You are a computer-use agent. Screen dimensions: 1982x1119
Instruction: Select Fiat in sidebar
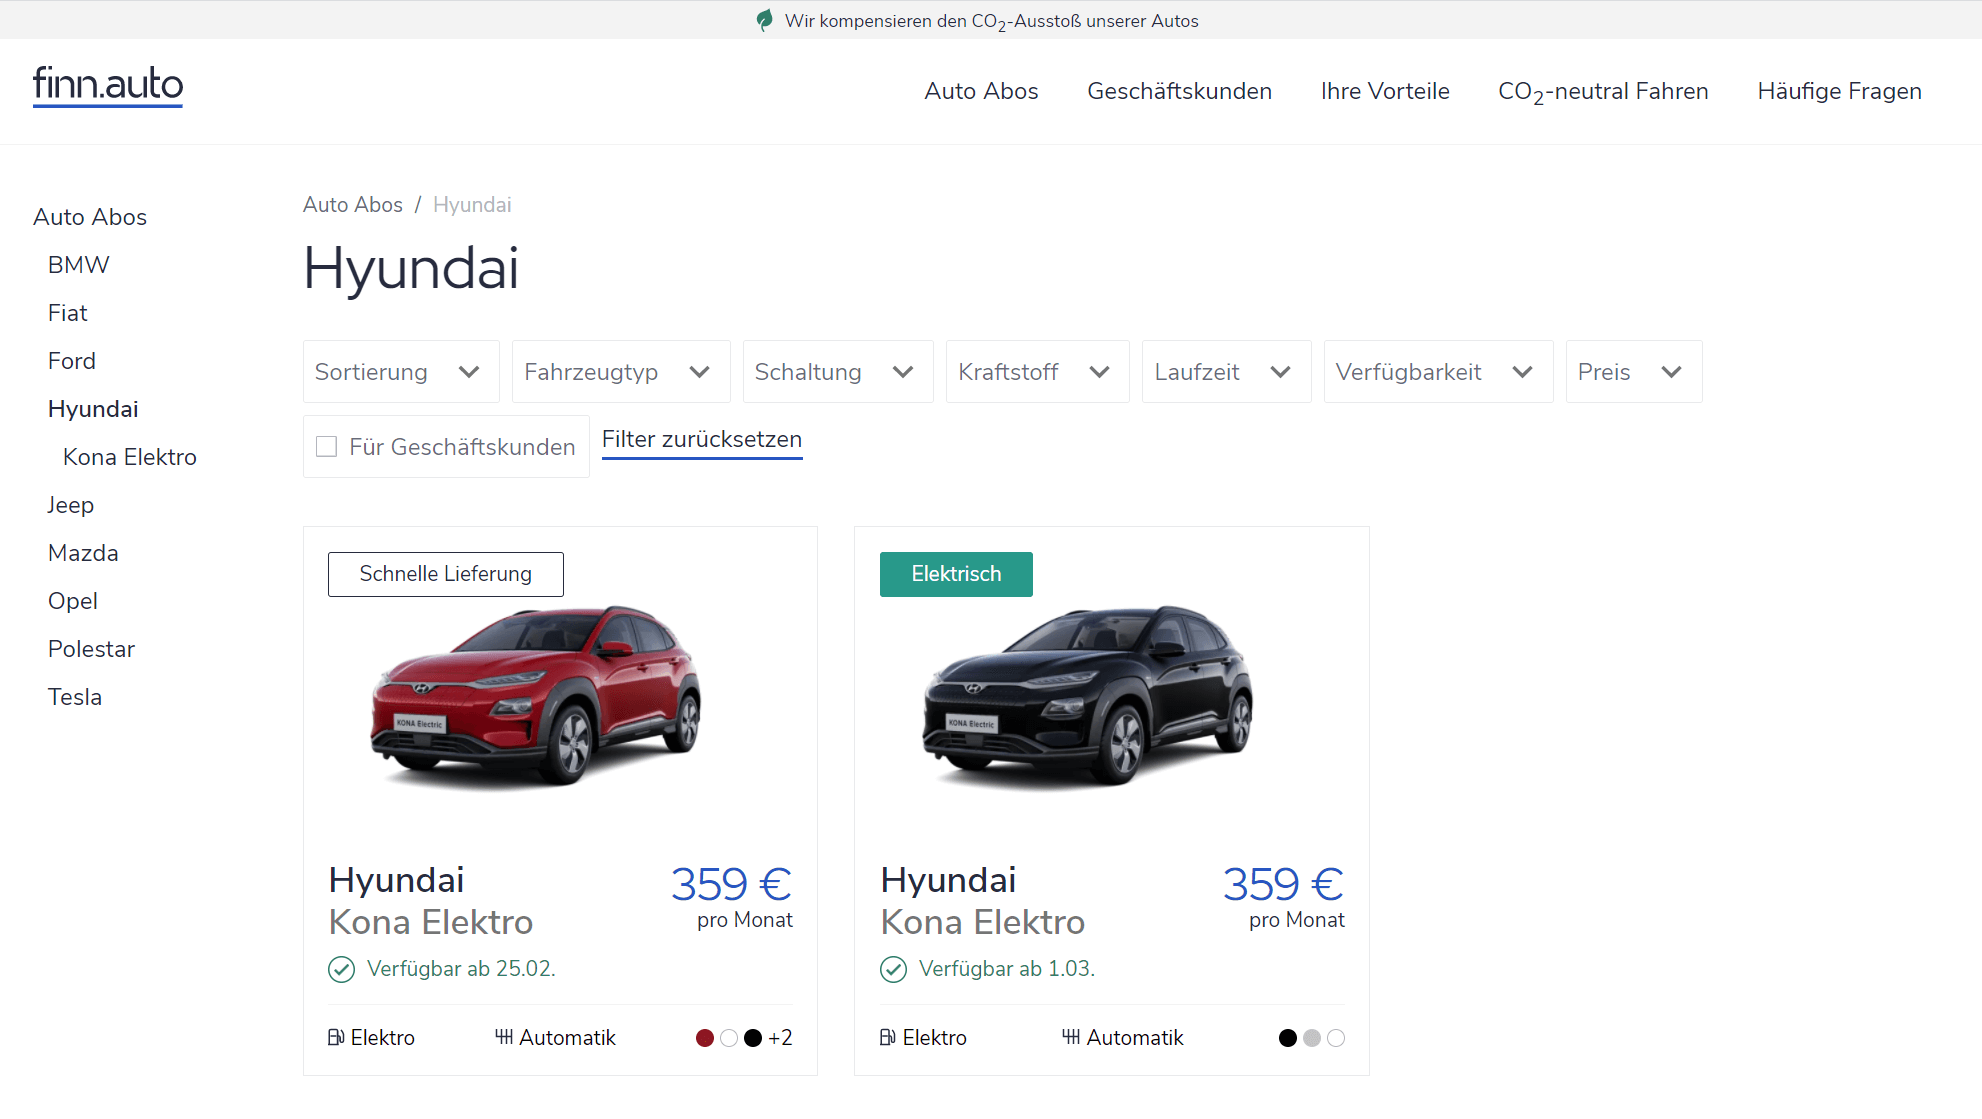point(68,313)
